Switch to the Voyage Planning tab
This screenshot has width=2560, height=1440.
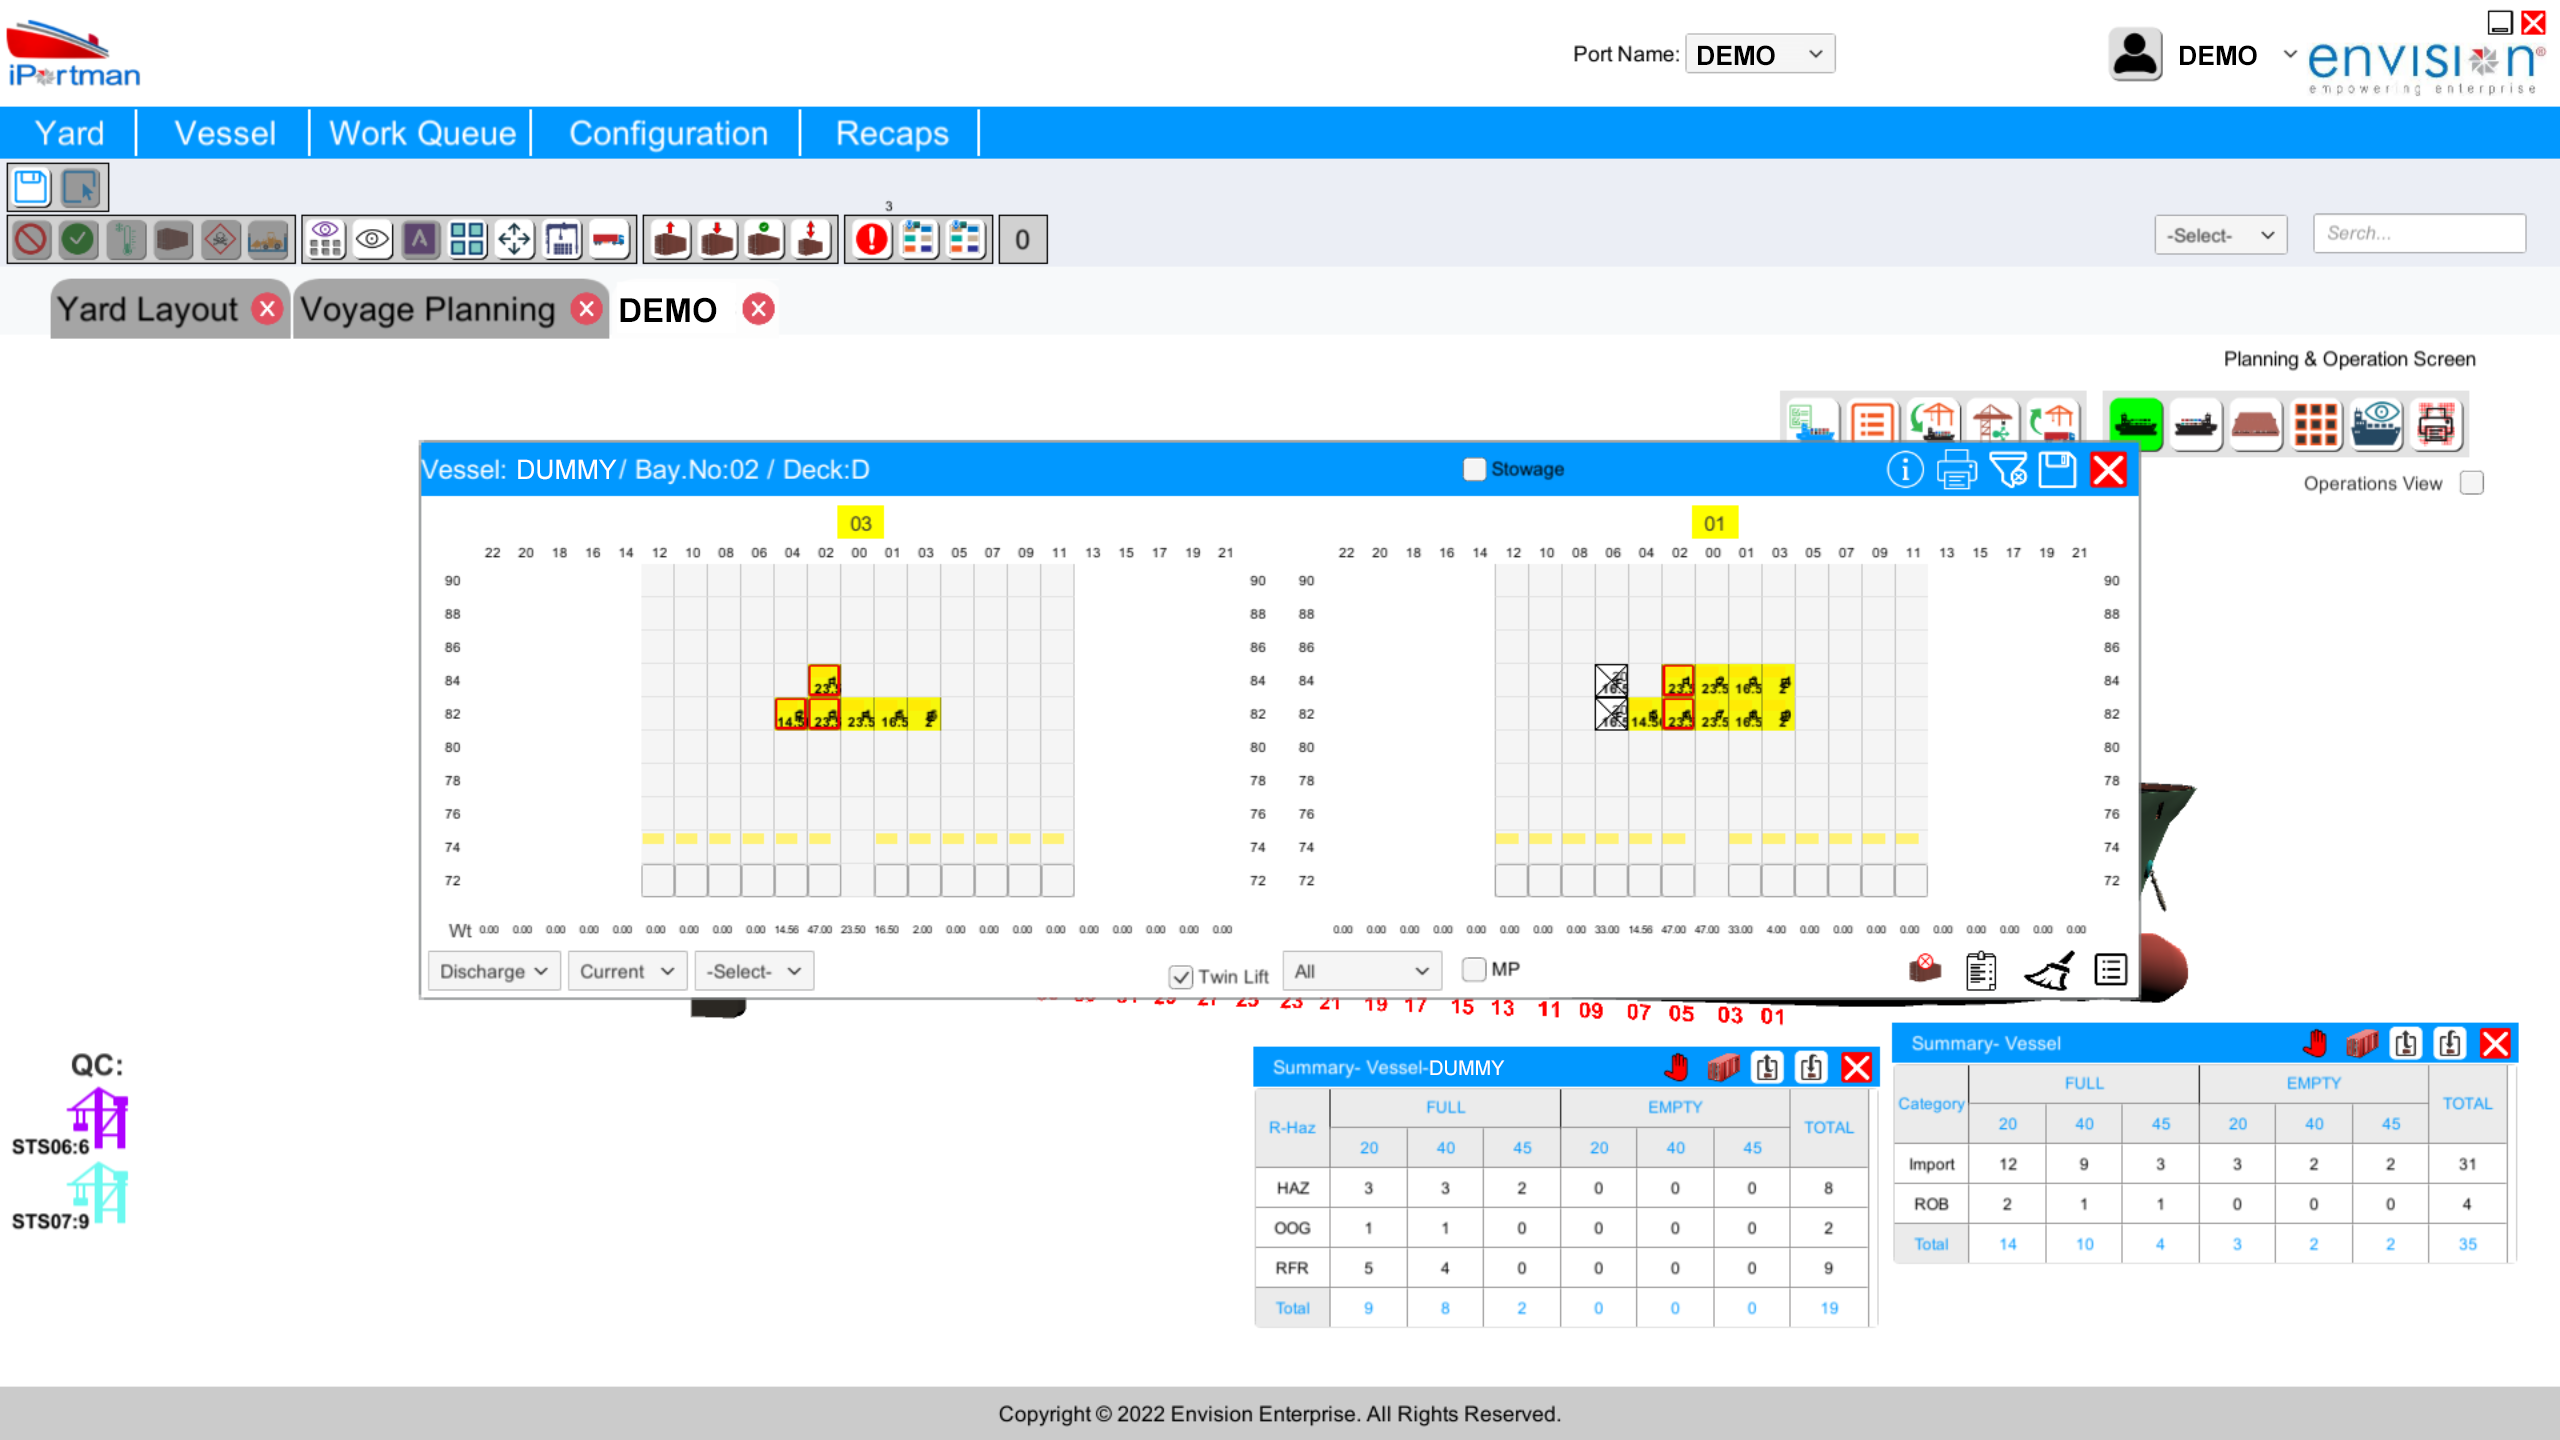click(428, 310)
